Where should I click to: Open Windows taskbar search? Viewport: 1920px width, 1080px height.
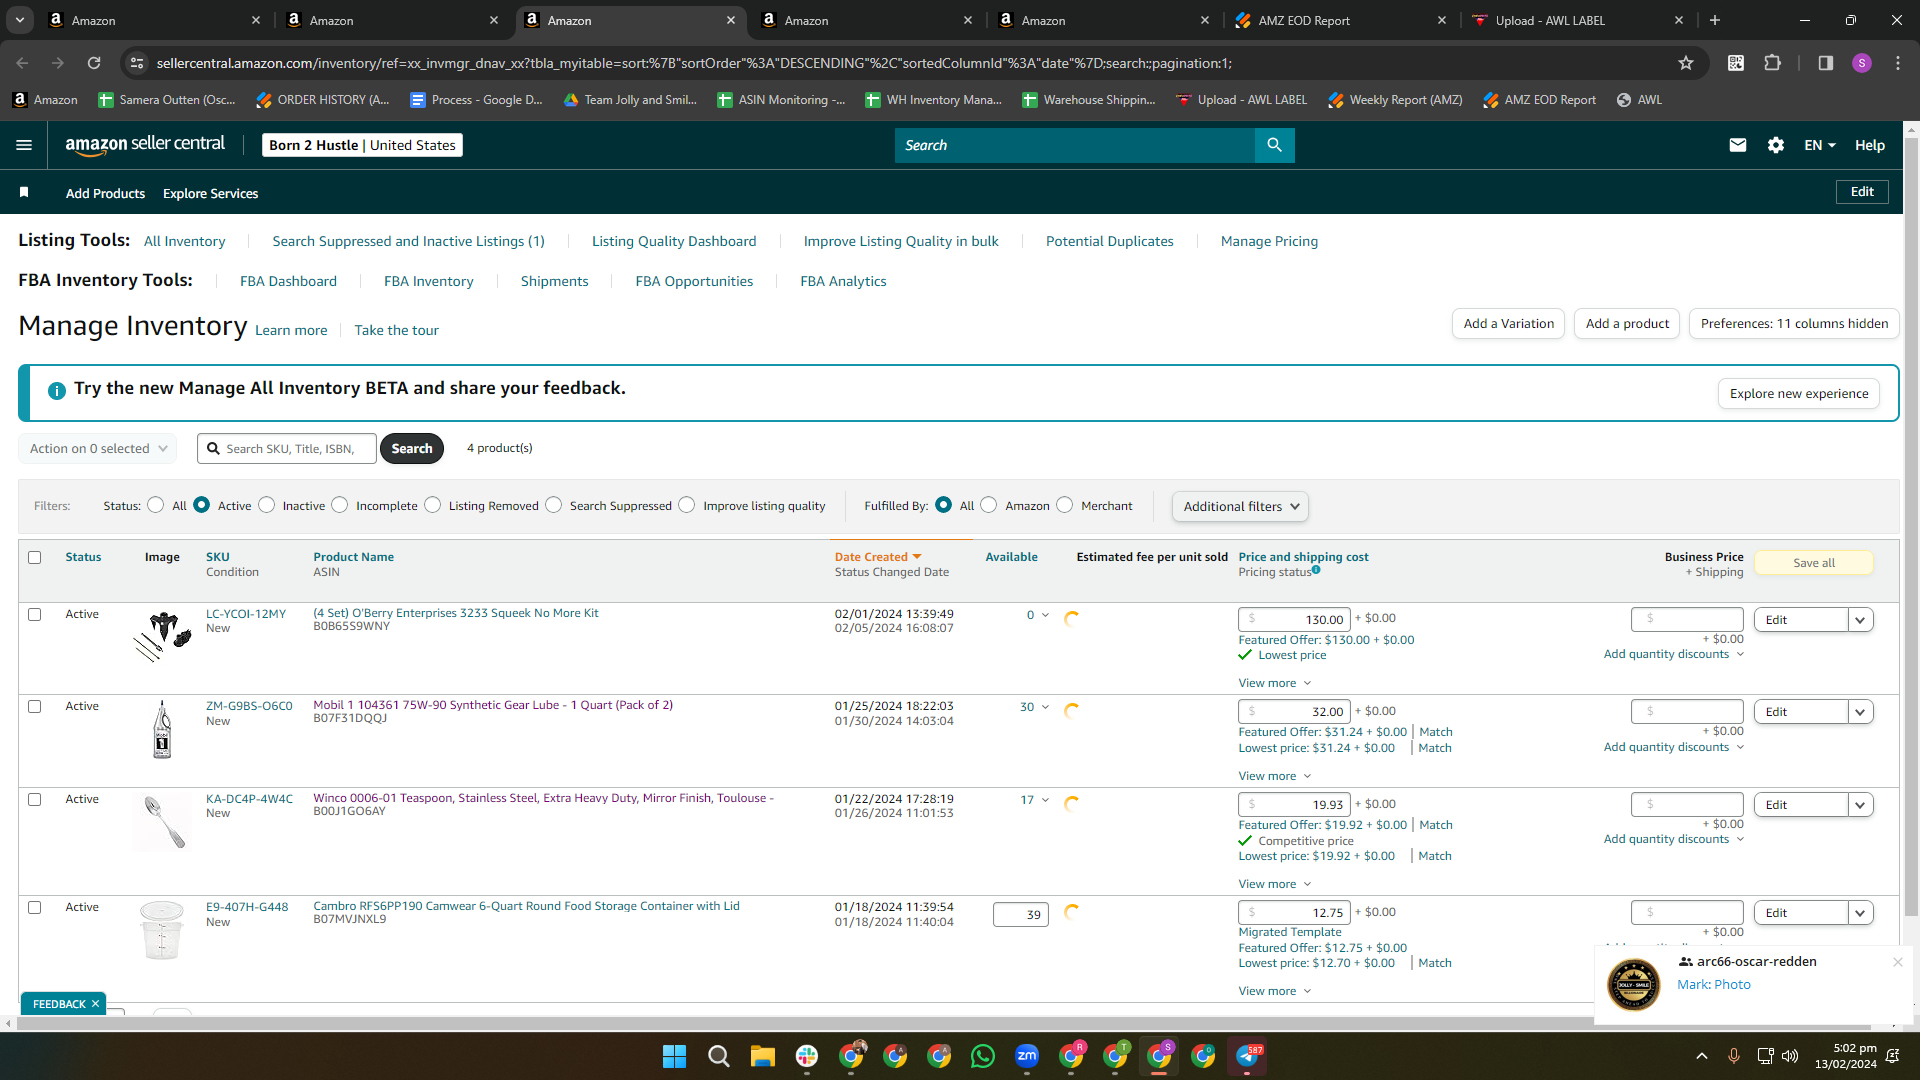click(x=718, y=1056)
